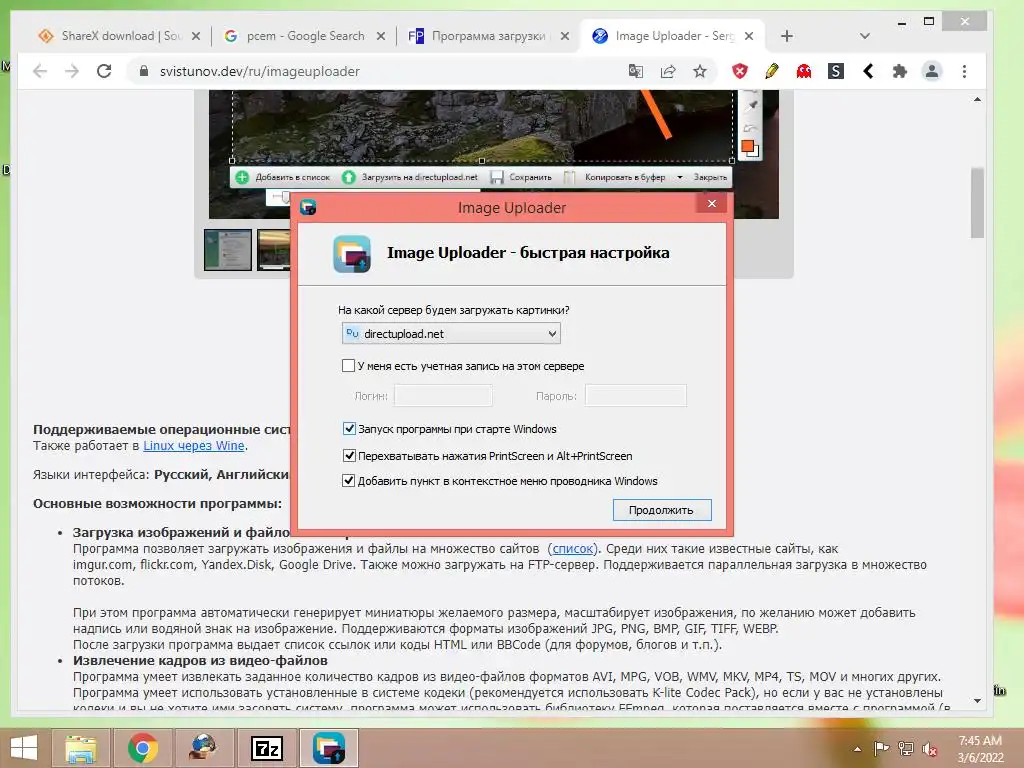Viewport: 1024px width, 768px height.
Task: Click the 'Закрыть' label in page screenshot
Action: click(710, 177)
